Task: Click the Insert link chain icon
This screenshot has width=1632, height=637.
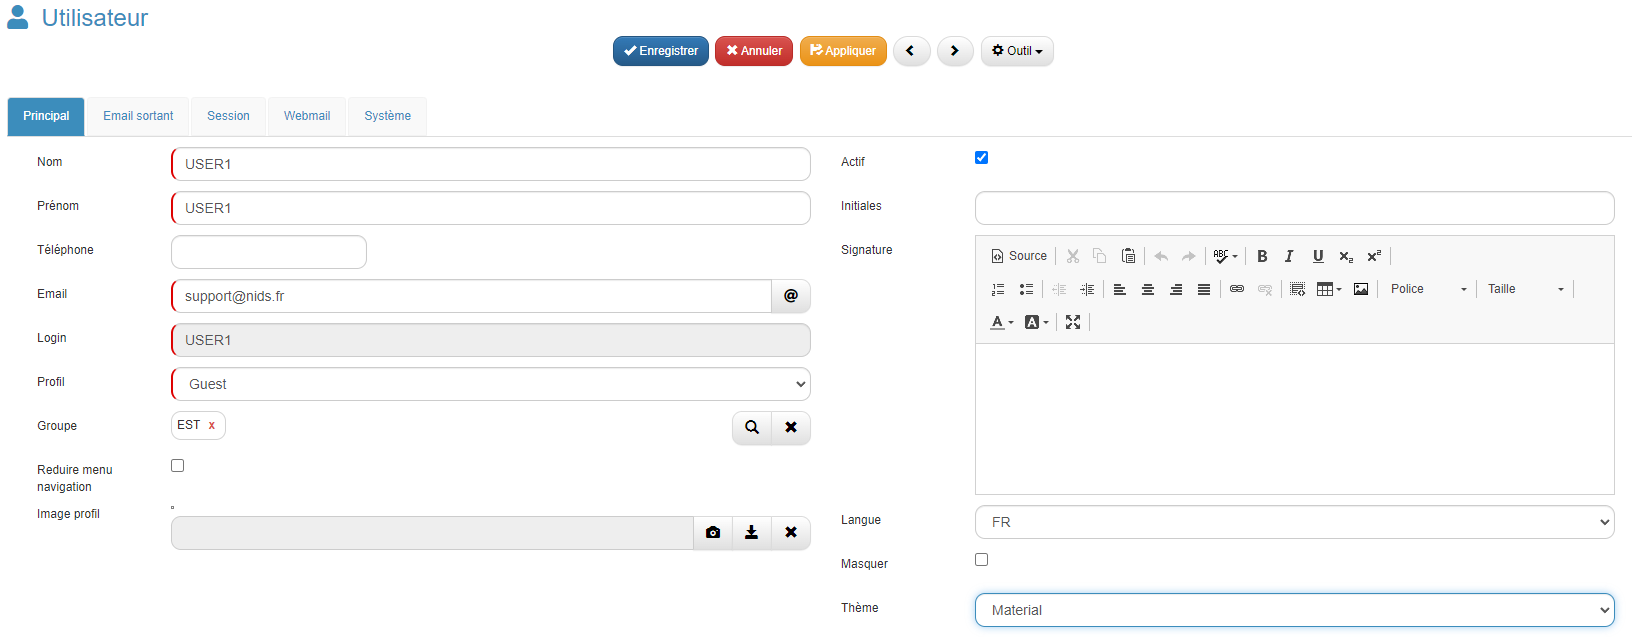Action: click(x=1237, y=289)
